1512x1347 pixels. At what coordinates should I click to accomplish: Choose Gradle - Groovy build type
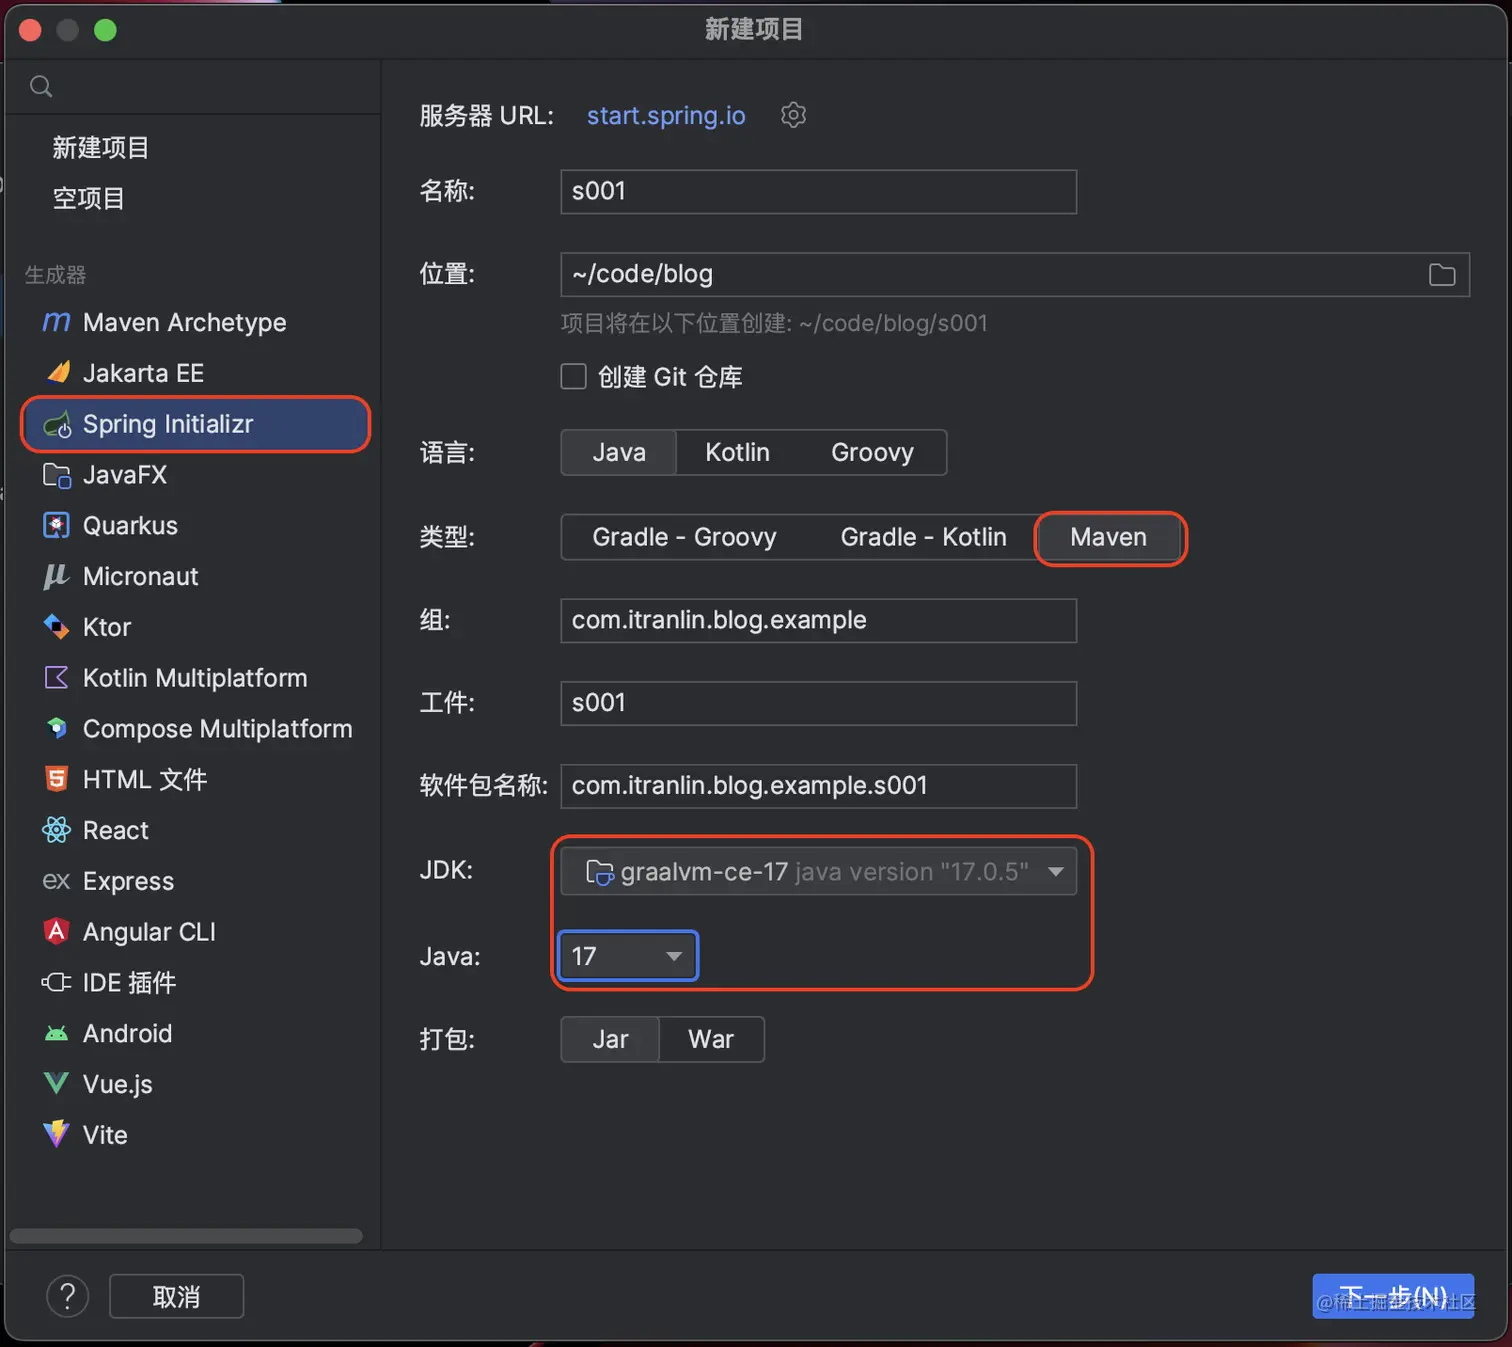tap(684, 537)
